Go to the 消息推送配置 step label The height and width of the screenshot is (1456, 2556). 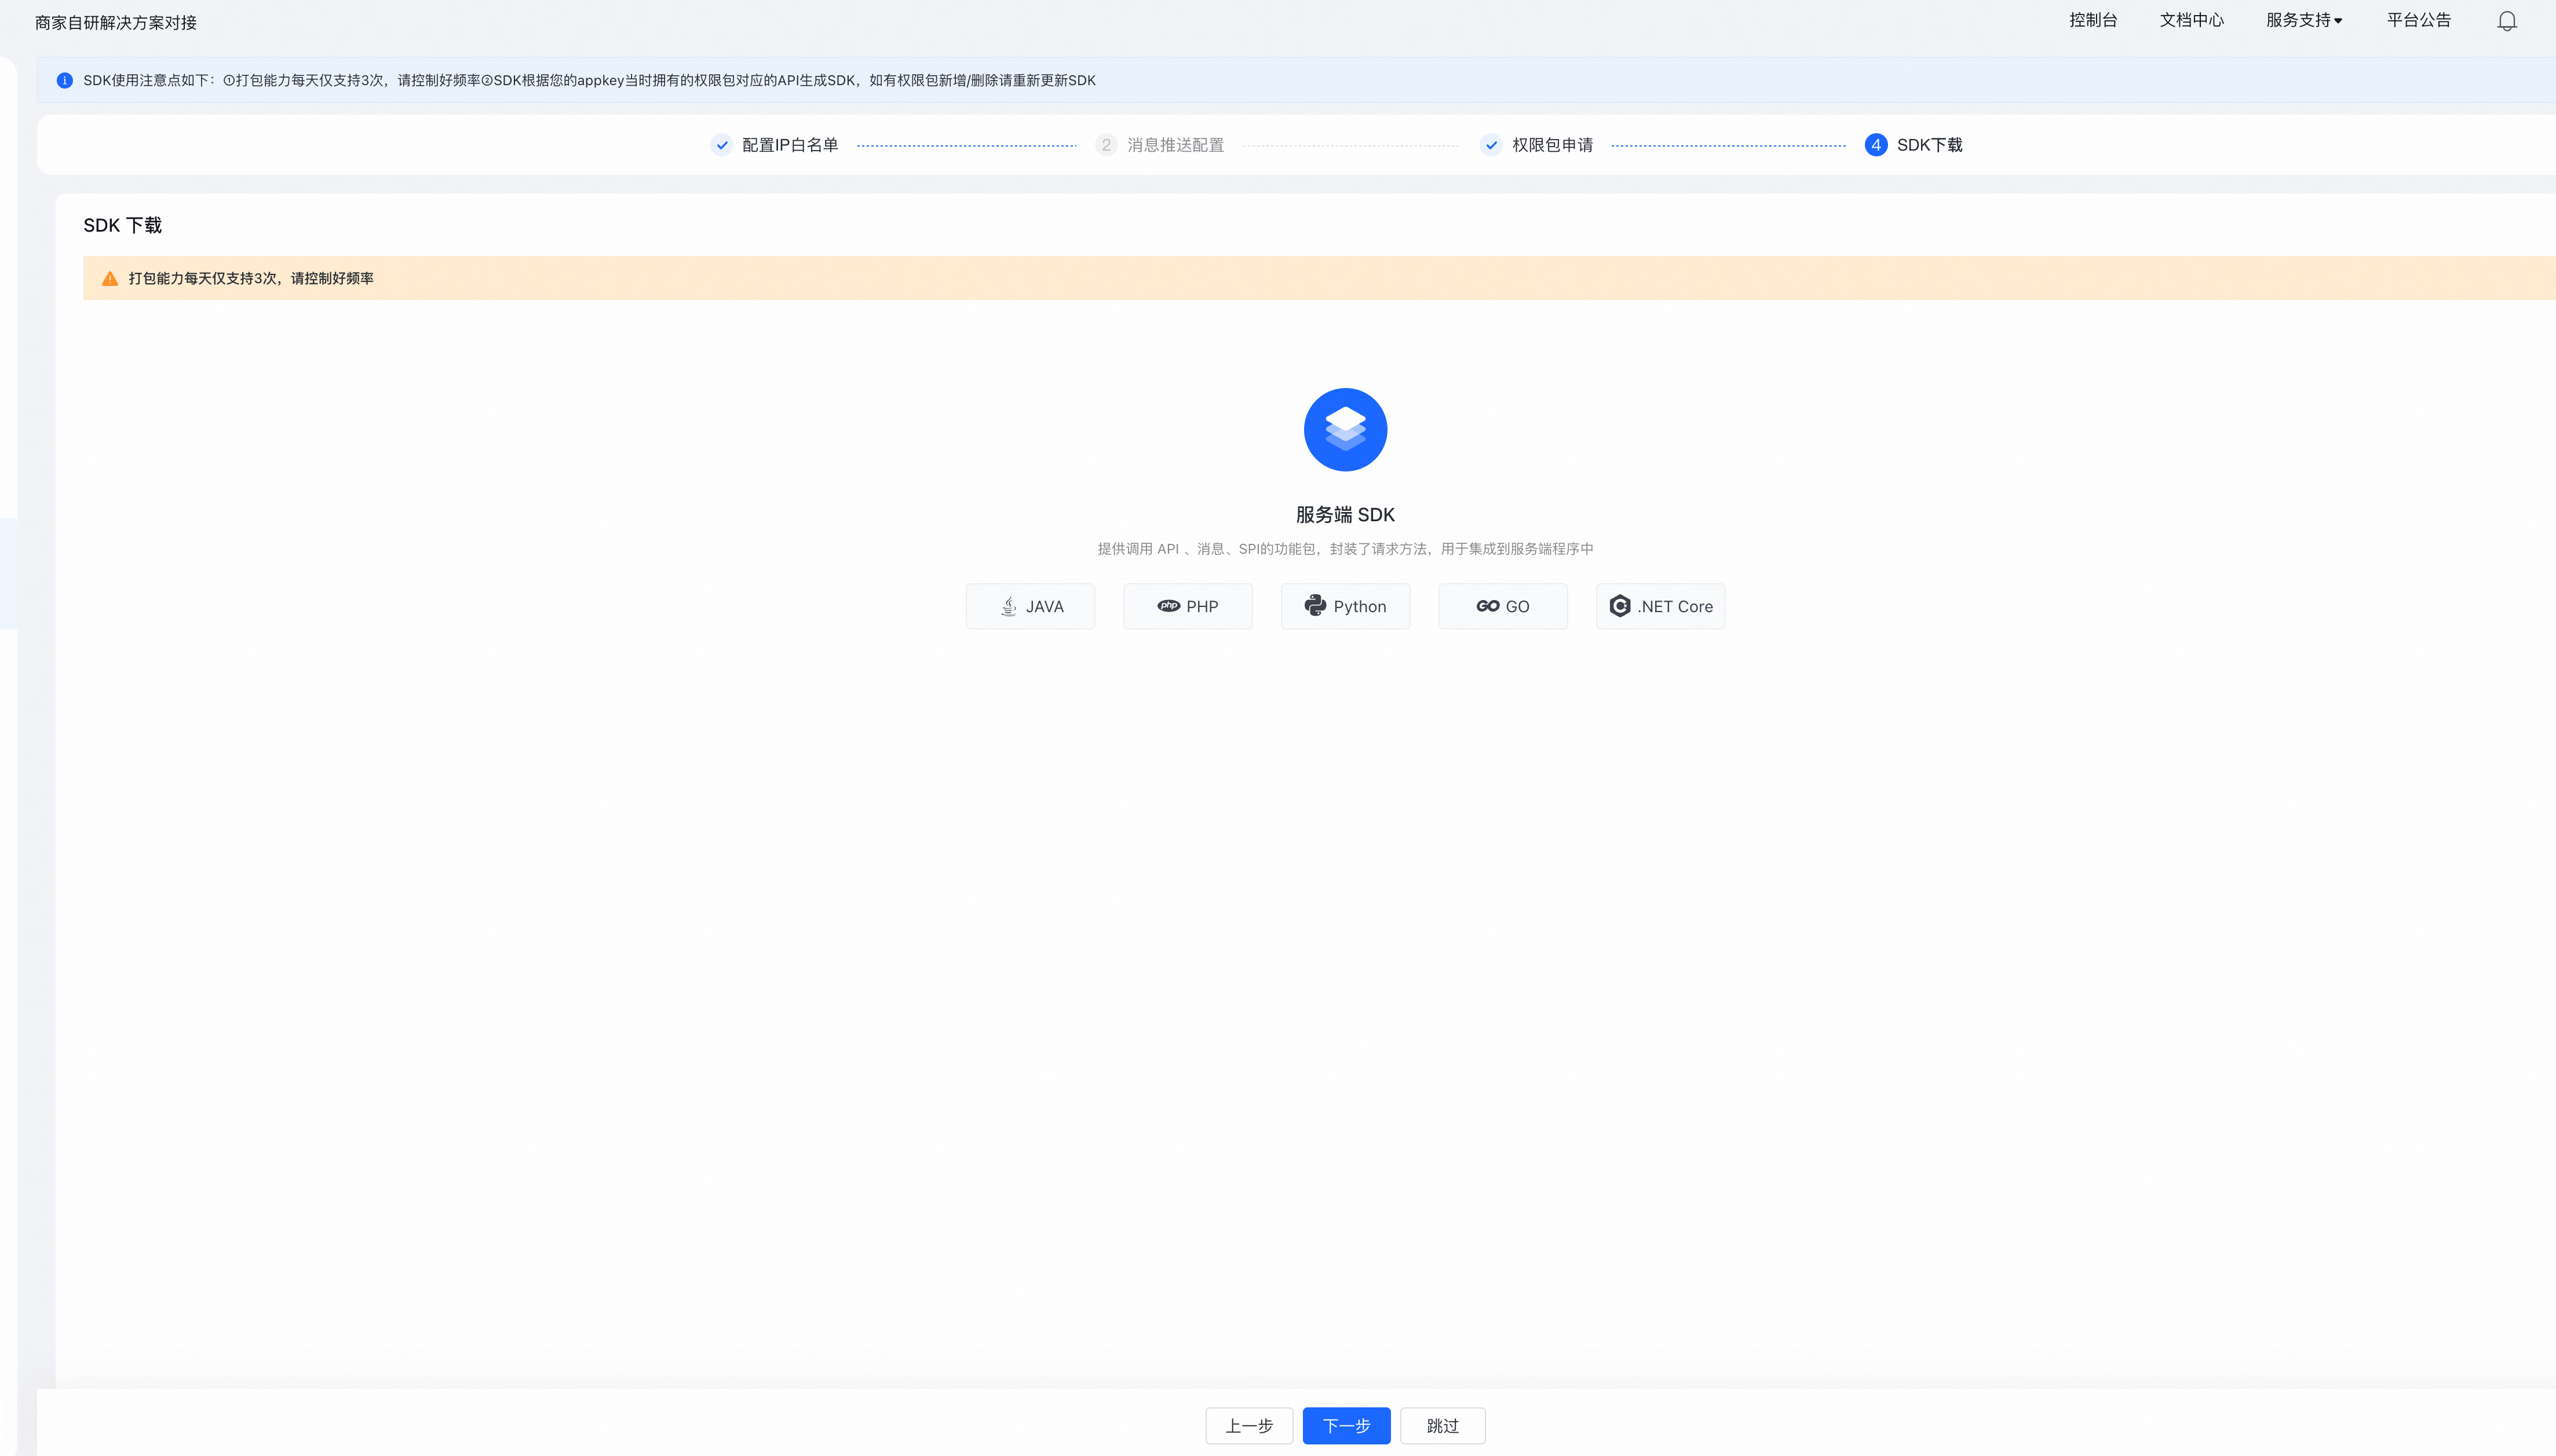[1175, 145]
